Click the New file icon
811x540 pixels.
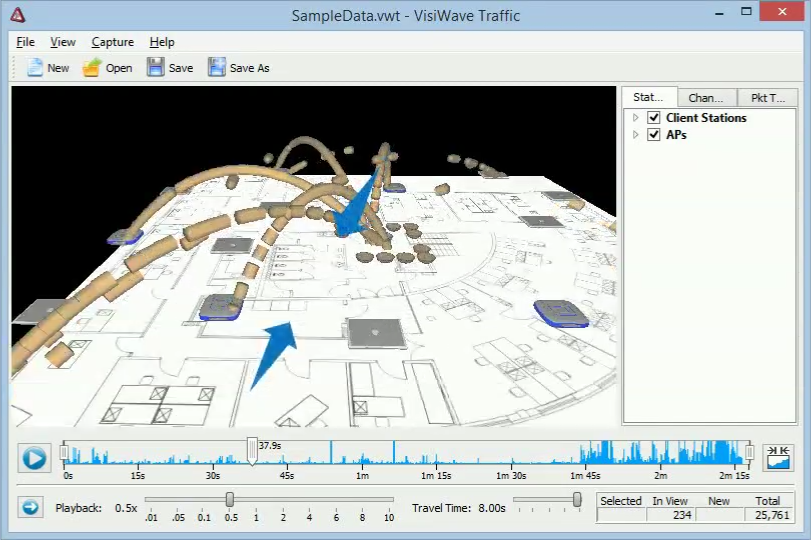[34, 67]
